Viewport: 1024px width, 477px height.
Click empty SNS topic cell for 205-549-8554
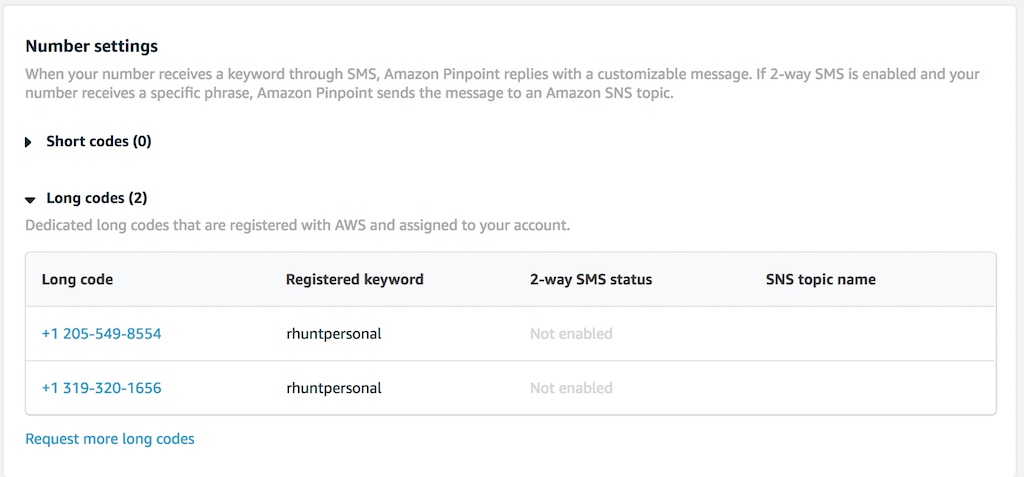[x=870, y=334]
